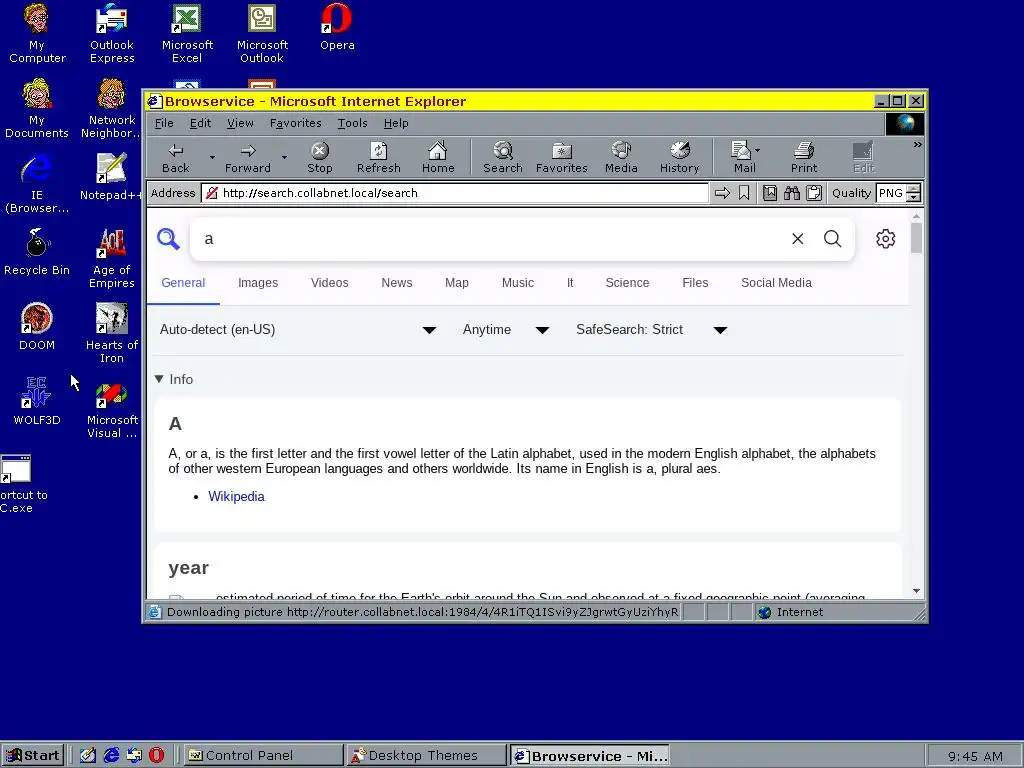Switch to Control Panel taskbar button
Screen dimensions: 1024x768
coord(263,756)
